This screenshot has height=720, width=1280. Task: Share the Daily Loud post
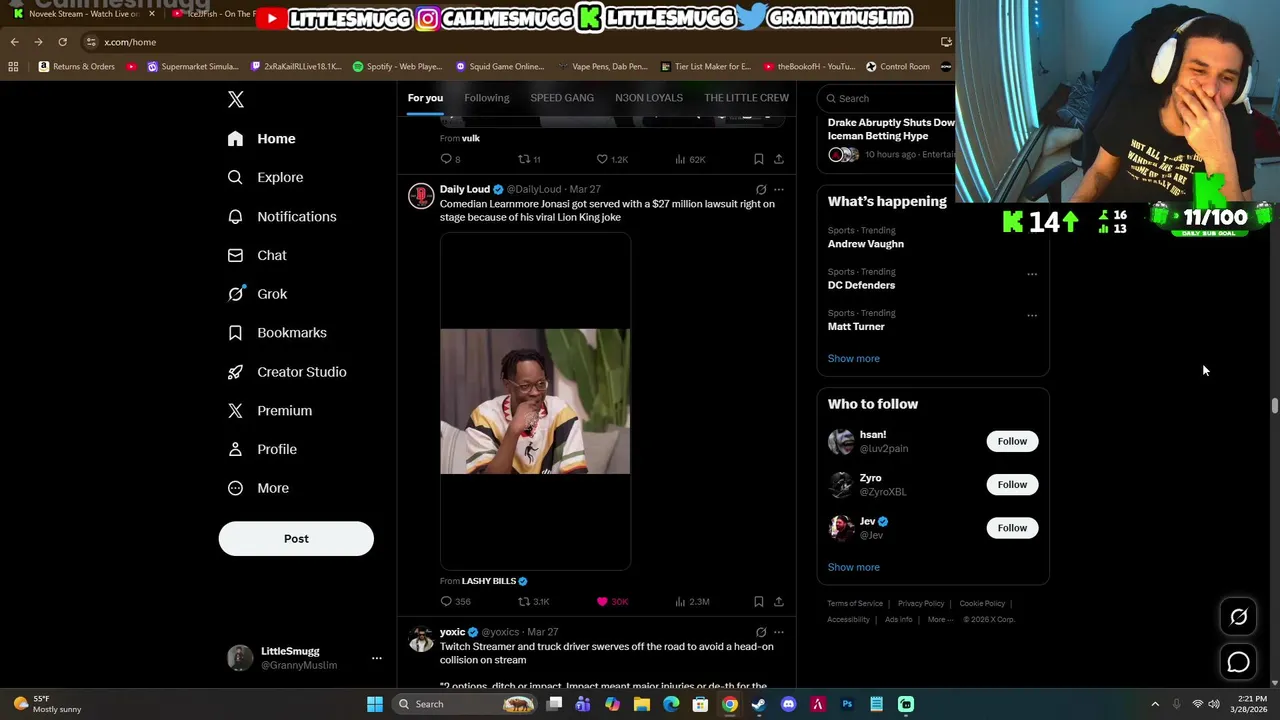point(779,602)
